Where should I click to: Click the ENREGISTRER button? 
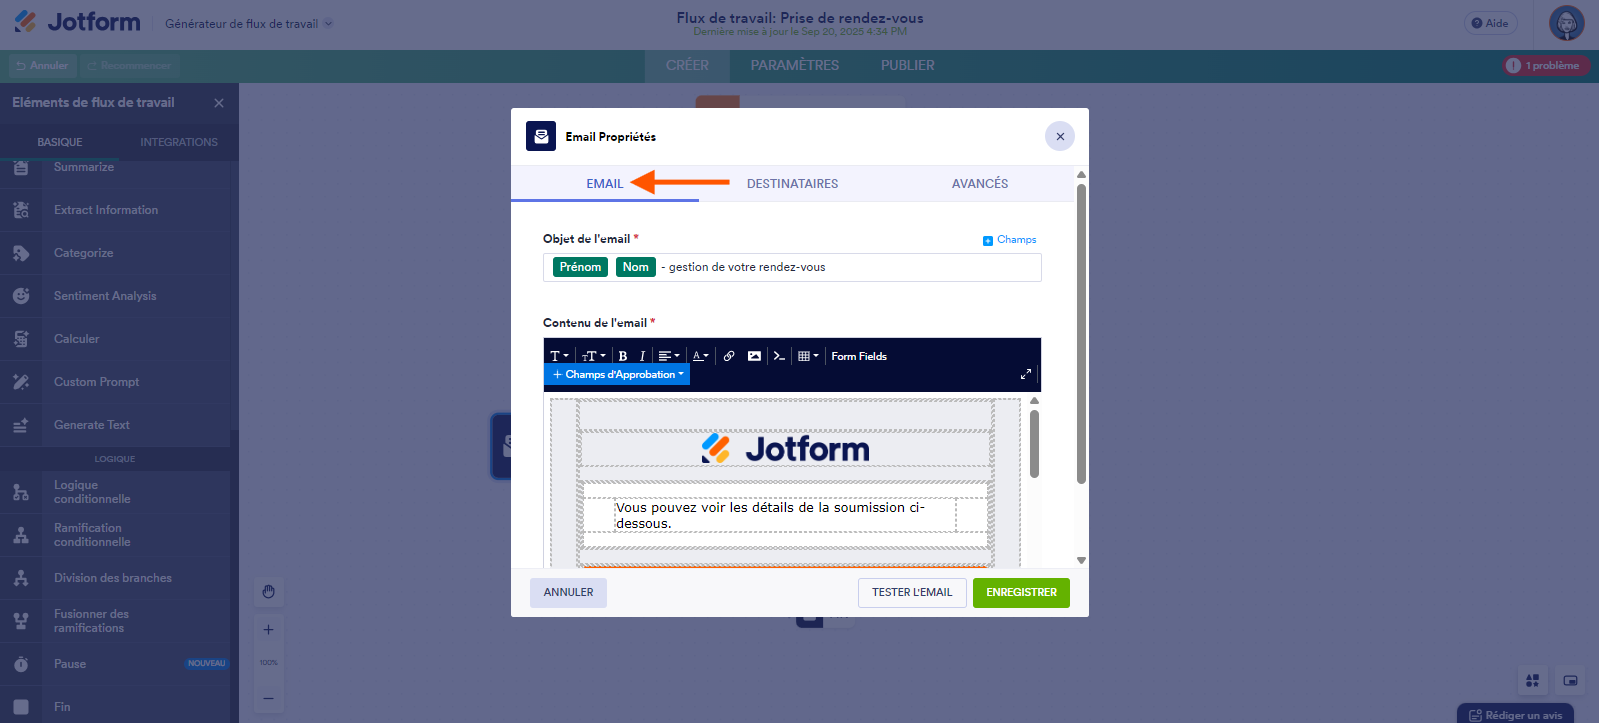1021,593
